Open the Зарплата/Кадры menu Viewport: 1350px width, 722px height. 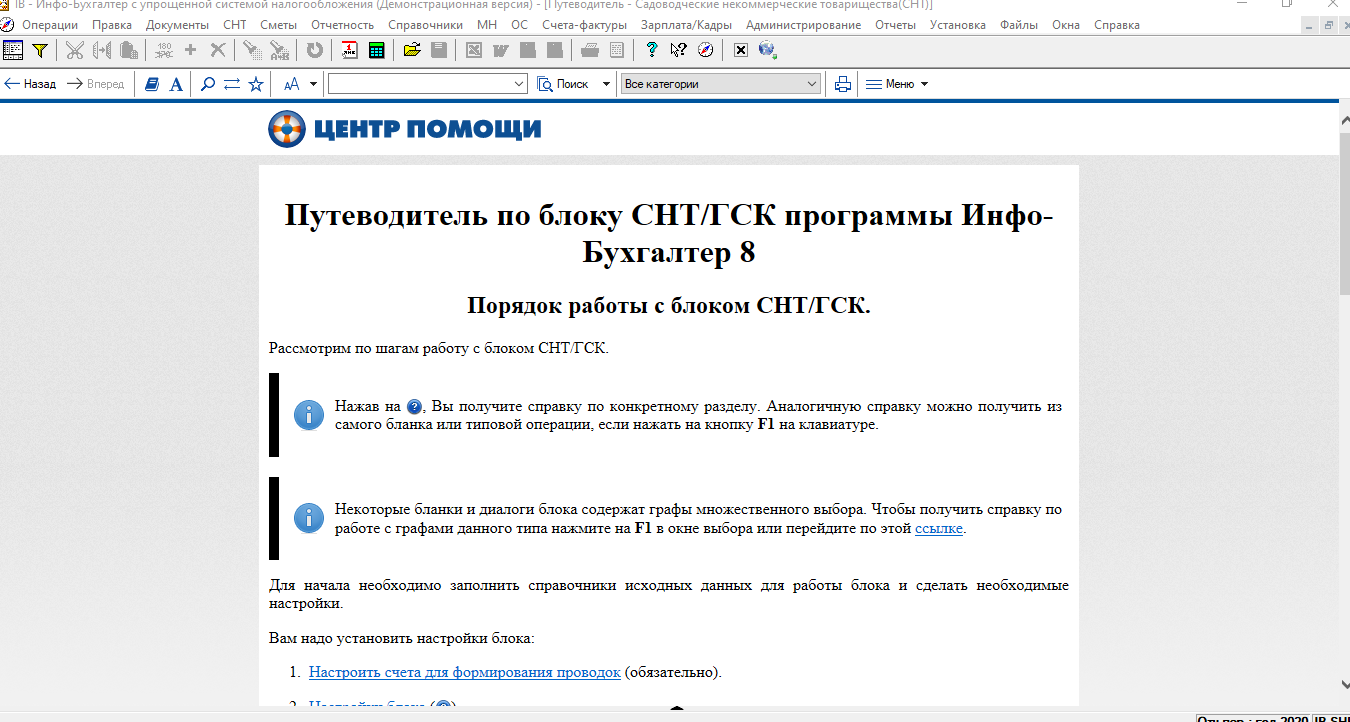point(687,25)
